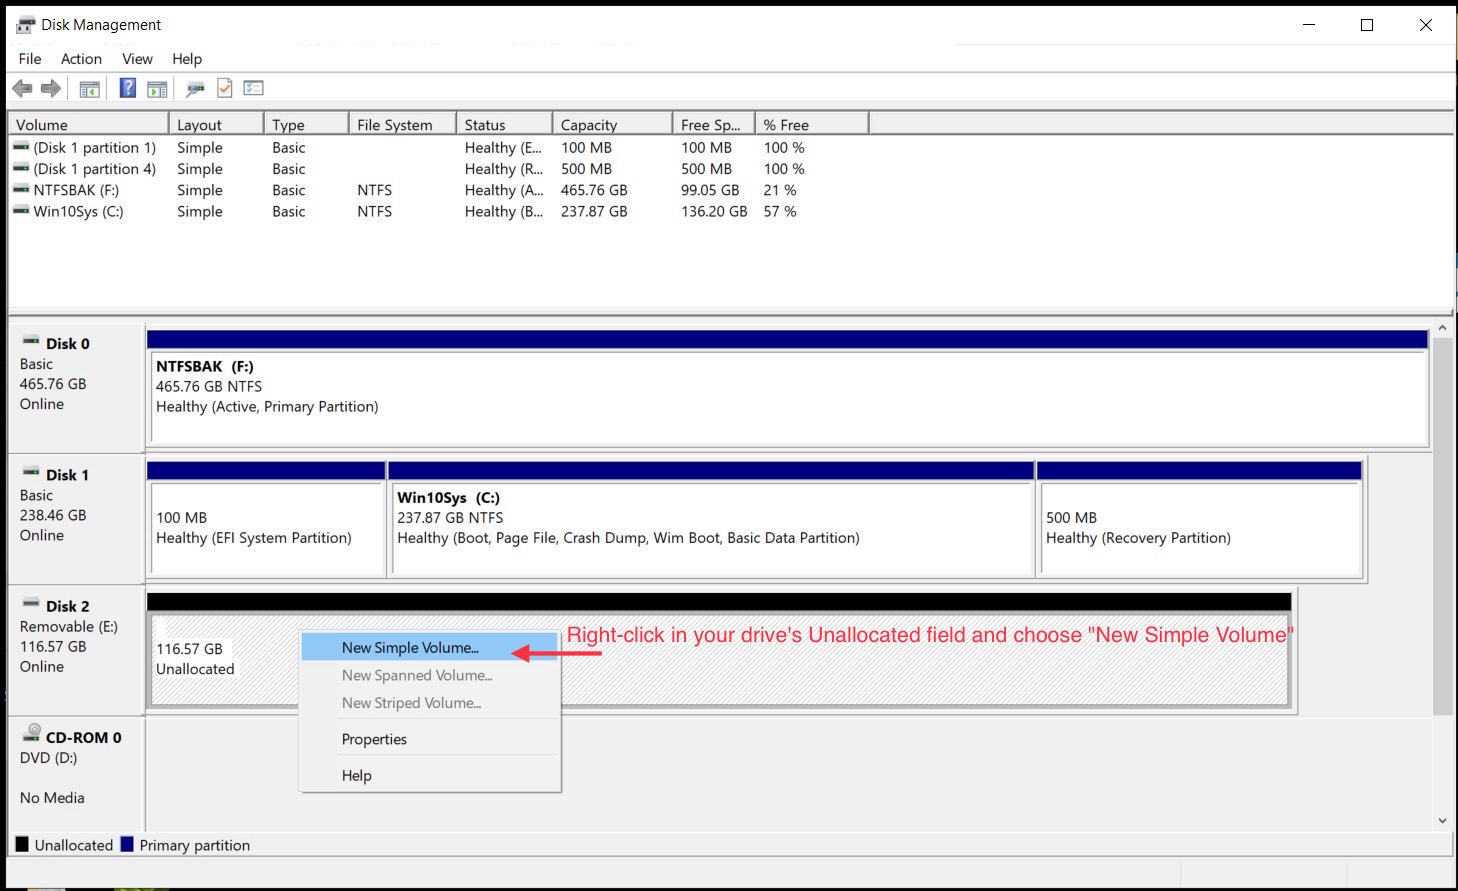Open Properties from the context menu

[374, 739]
